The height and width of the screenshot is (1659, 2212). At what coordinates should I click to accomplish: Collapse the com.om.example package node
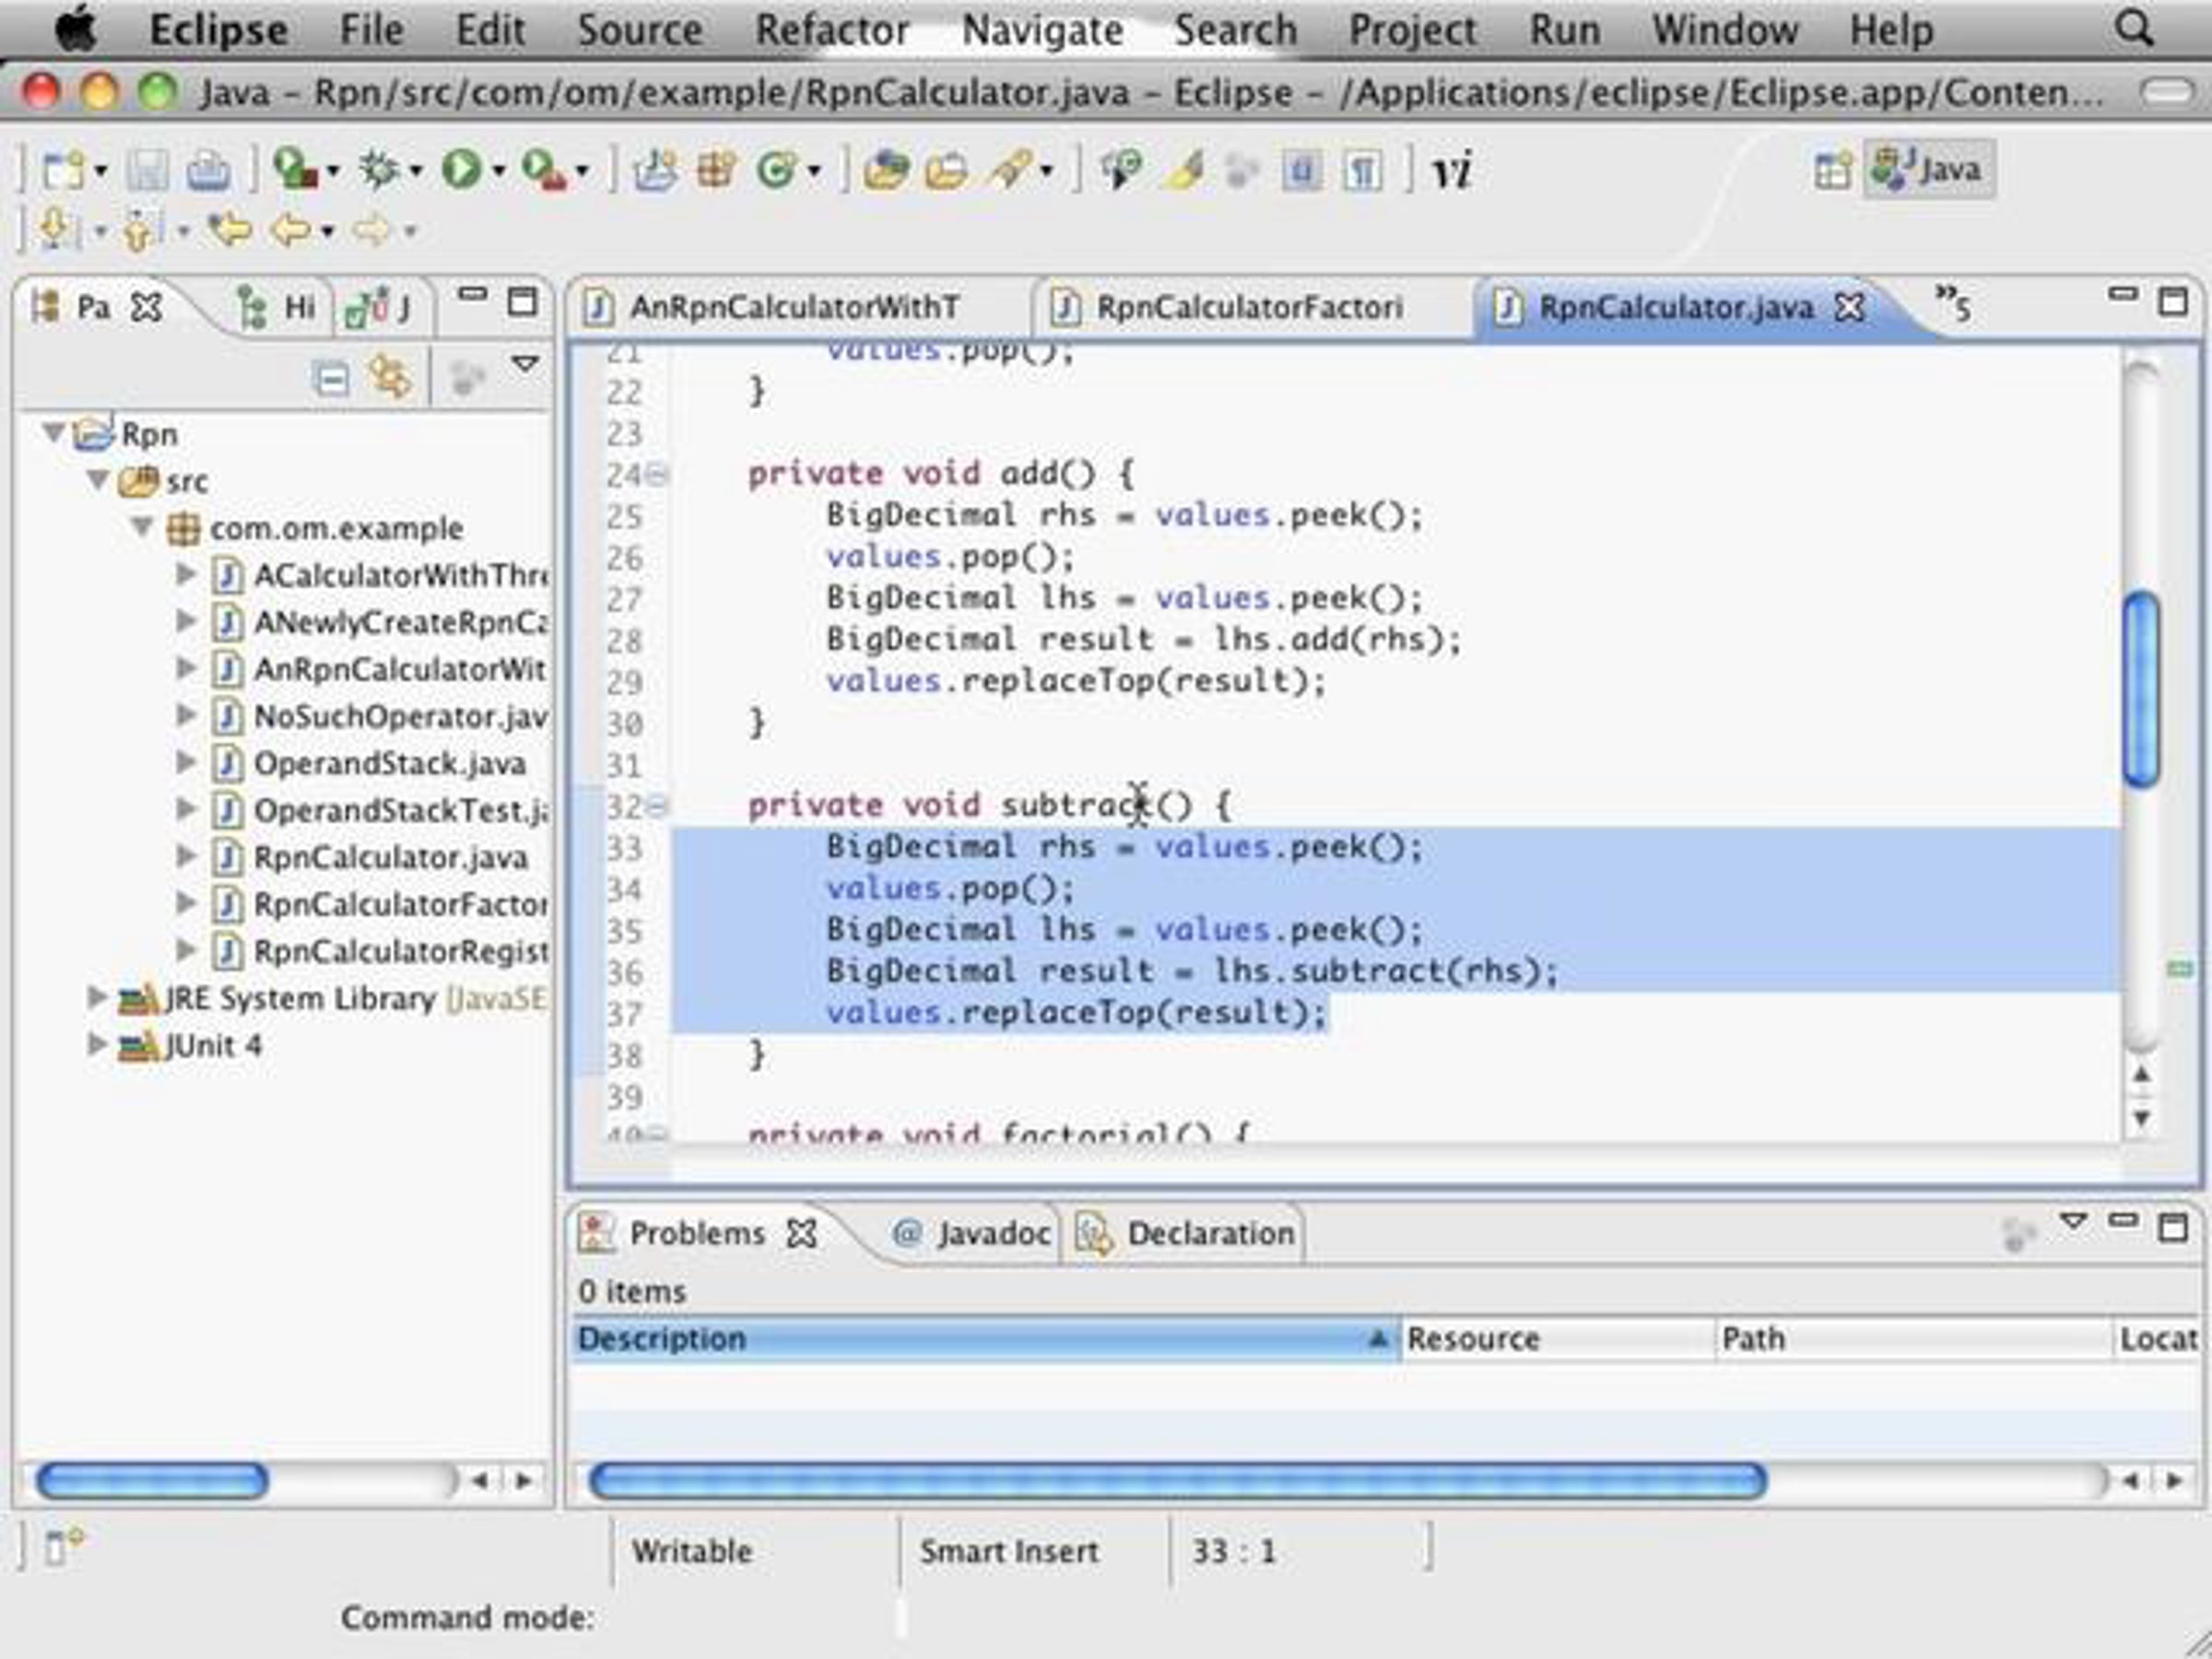coord(143,526)
